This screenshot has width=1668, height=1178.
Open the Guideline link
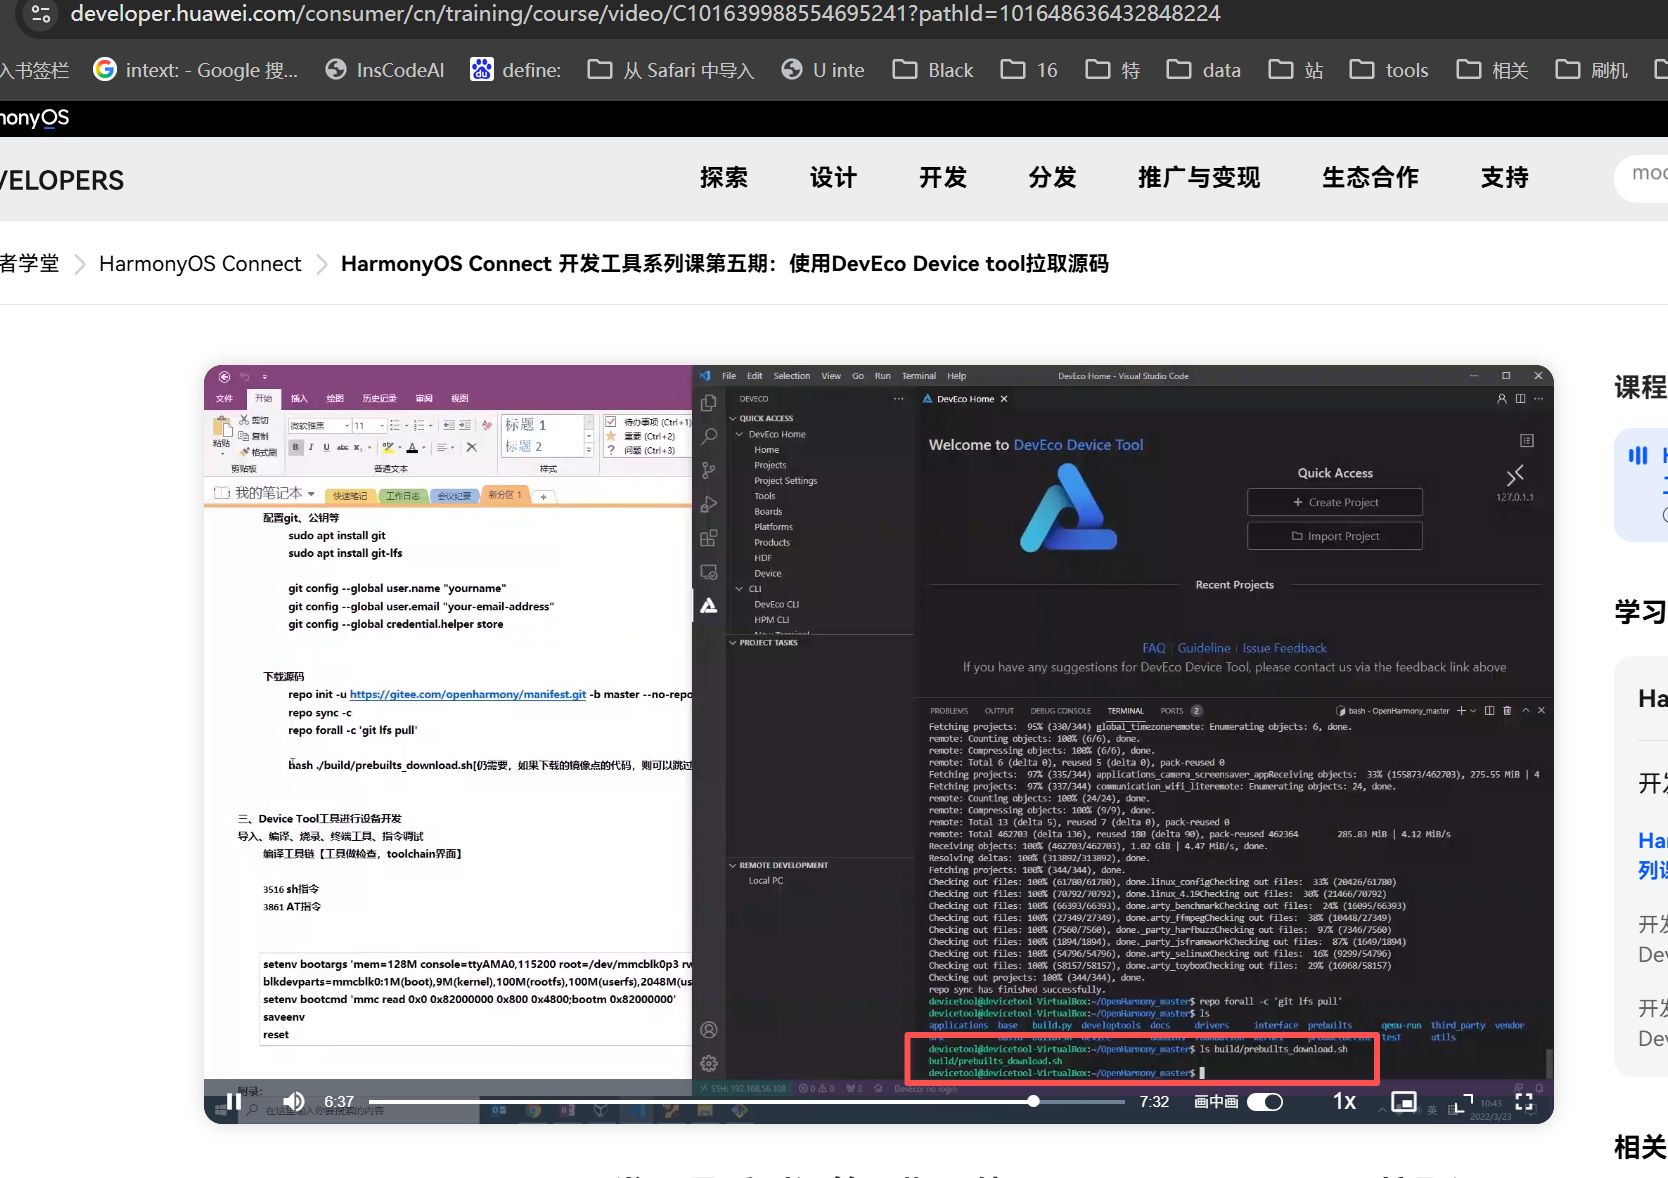pos(1204,648)
